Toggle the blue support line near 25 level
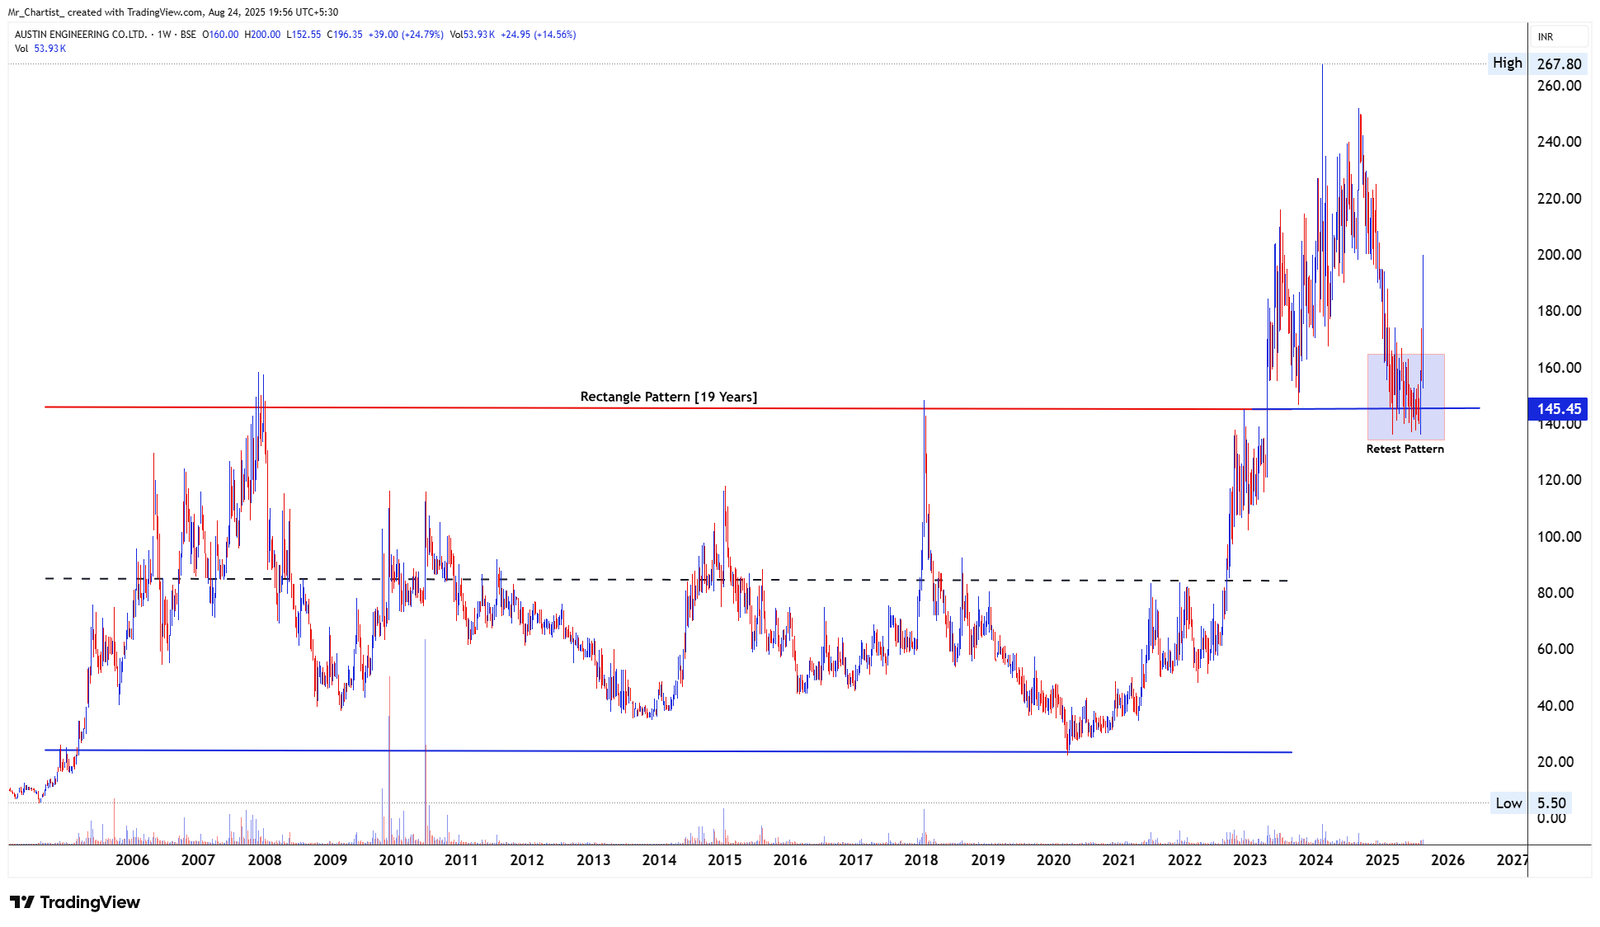This screenshot has height=927, width=1600. coord(700,749)
